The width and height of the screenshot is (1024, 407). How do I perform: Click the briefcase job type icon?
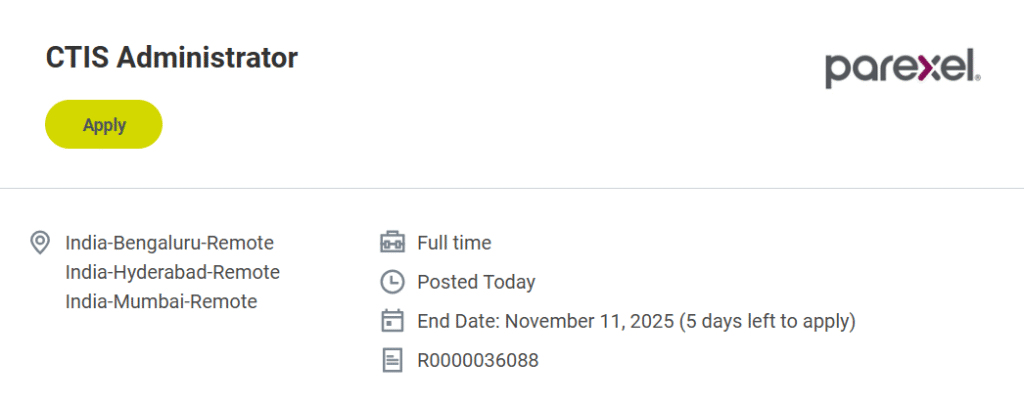[392, 242]
